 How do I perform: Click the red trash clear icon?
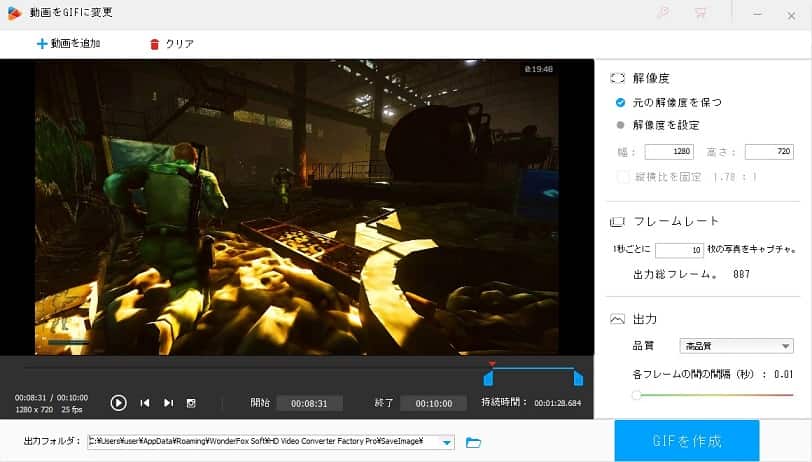coord(154,44)
